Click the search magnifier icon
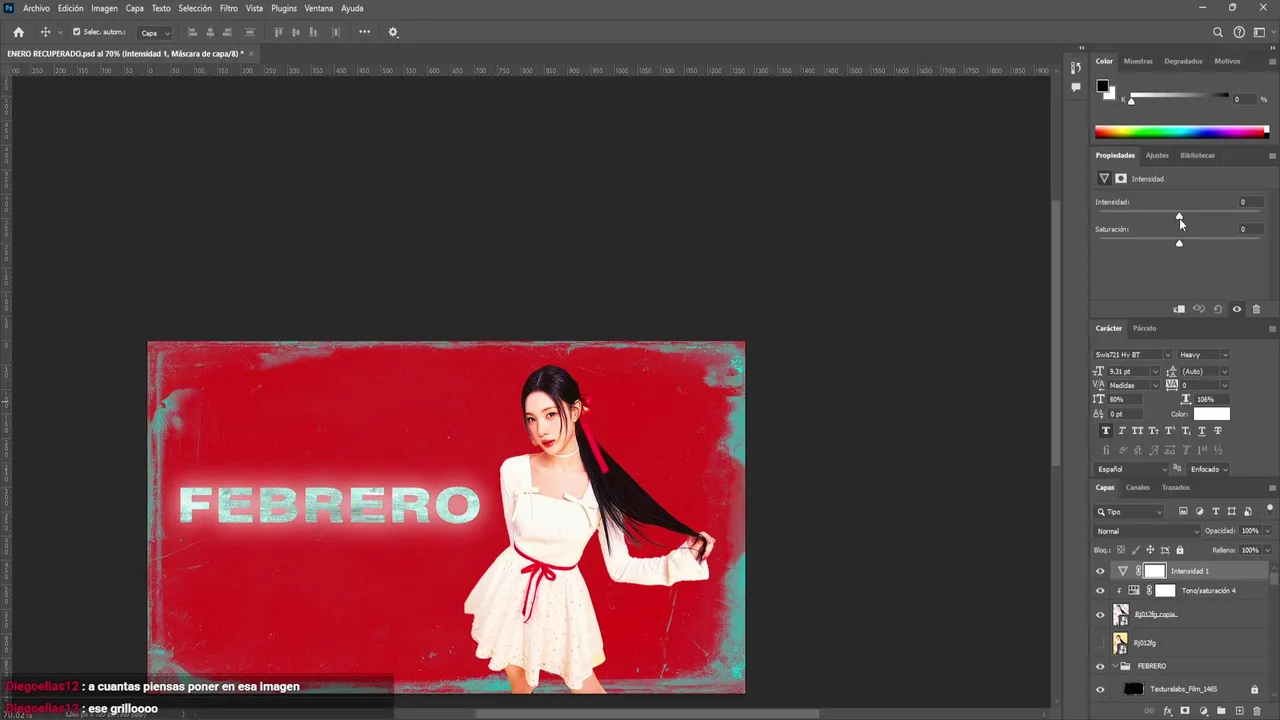Screen dimensions: 1280x720 coord(1218,32)
